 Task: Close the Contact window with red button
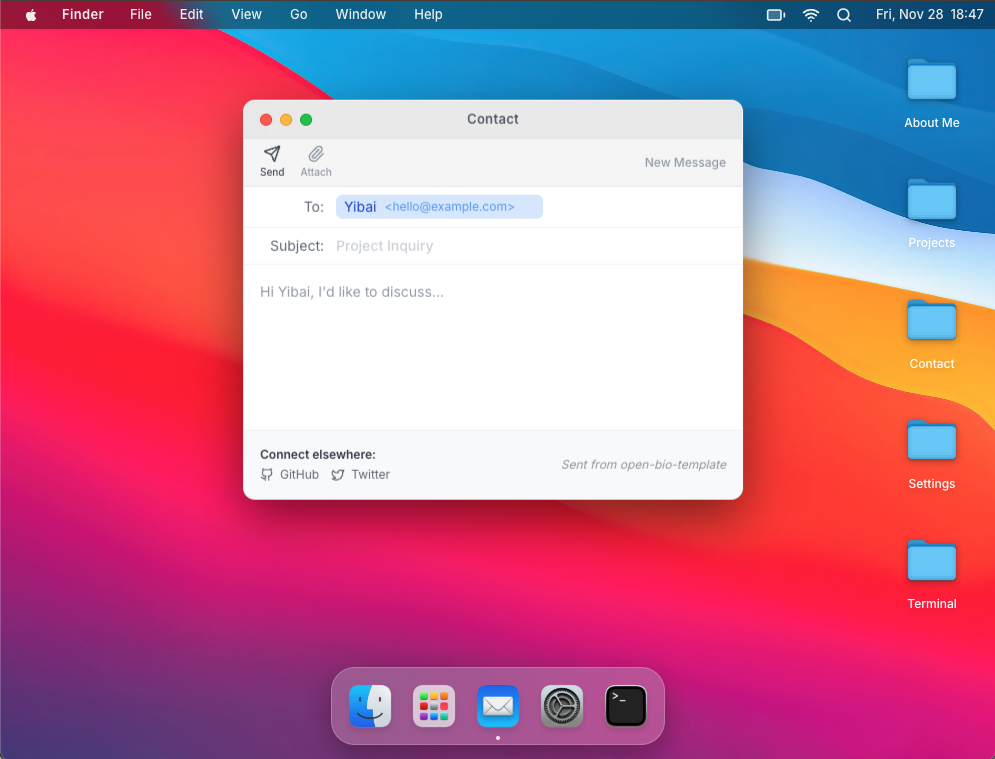click(266, 120)
